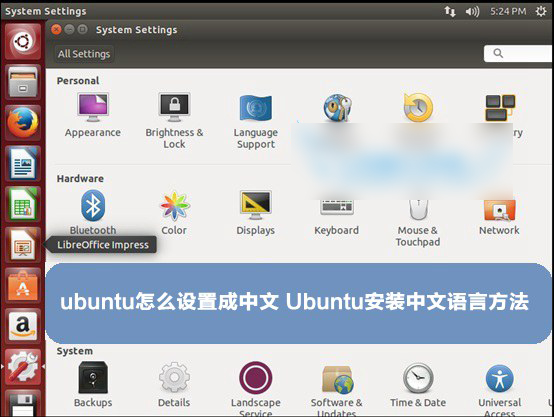Screen dimensions: 554x417
Task: Launch Firefox from the launcher
Action: [x=23, y=123]
